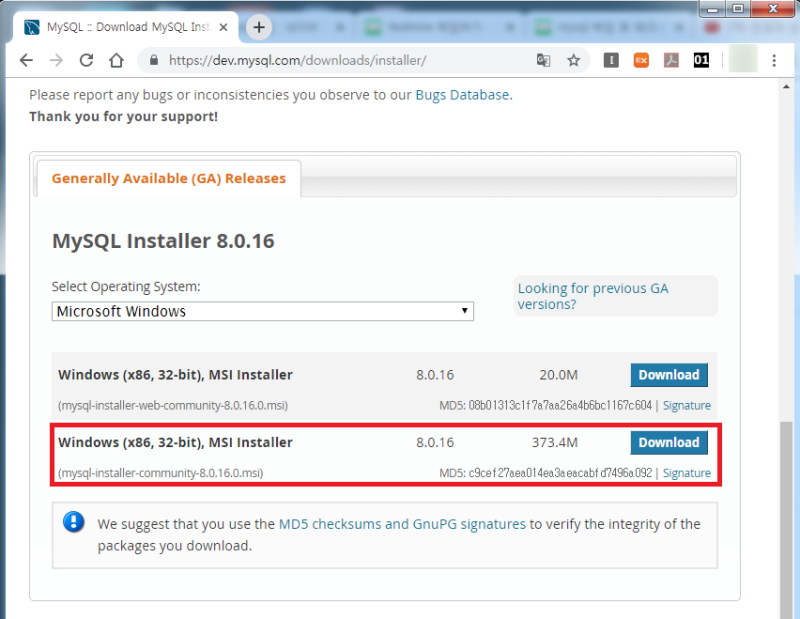This screenshot has height=619, width=800.
Task: Open a new browser tab
Action: 259,27
